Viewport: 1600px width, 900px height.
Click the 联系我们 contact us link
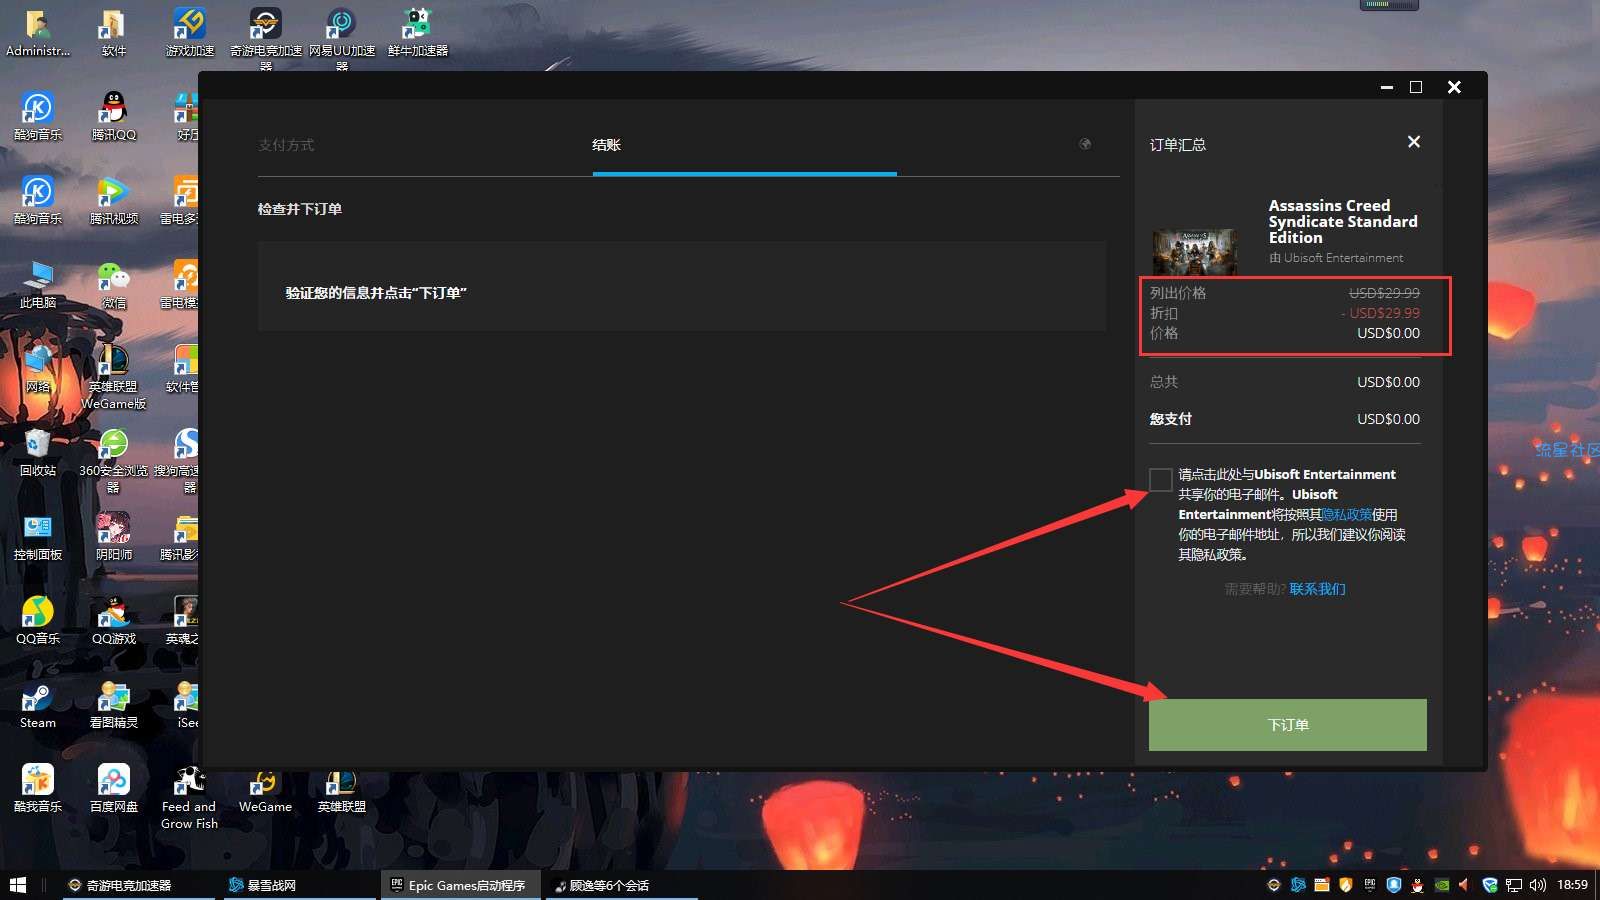pyautogui.click(x=1317, y=589)
